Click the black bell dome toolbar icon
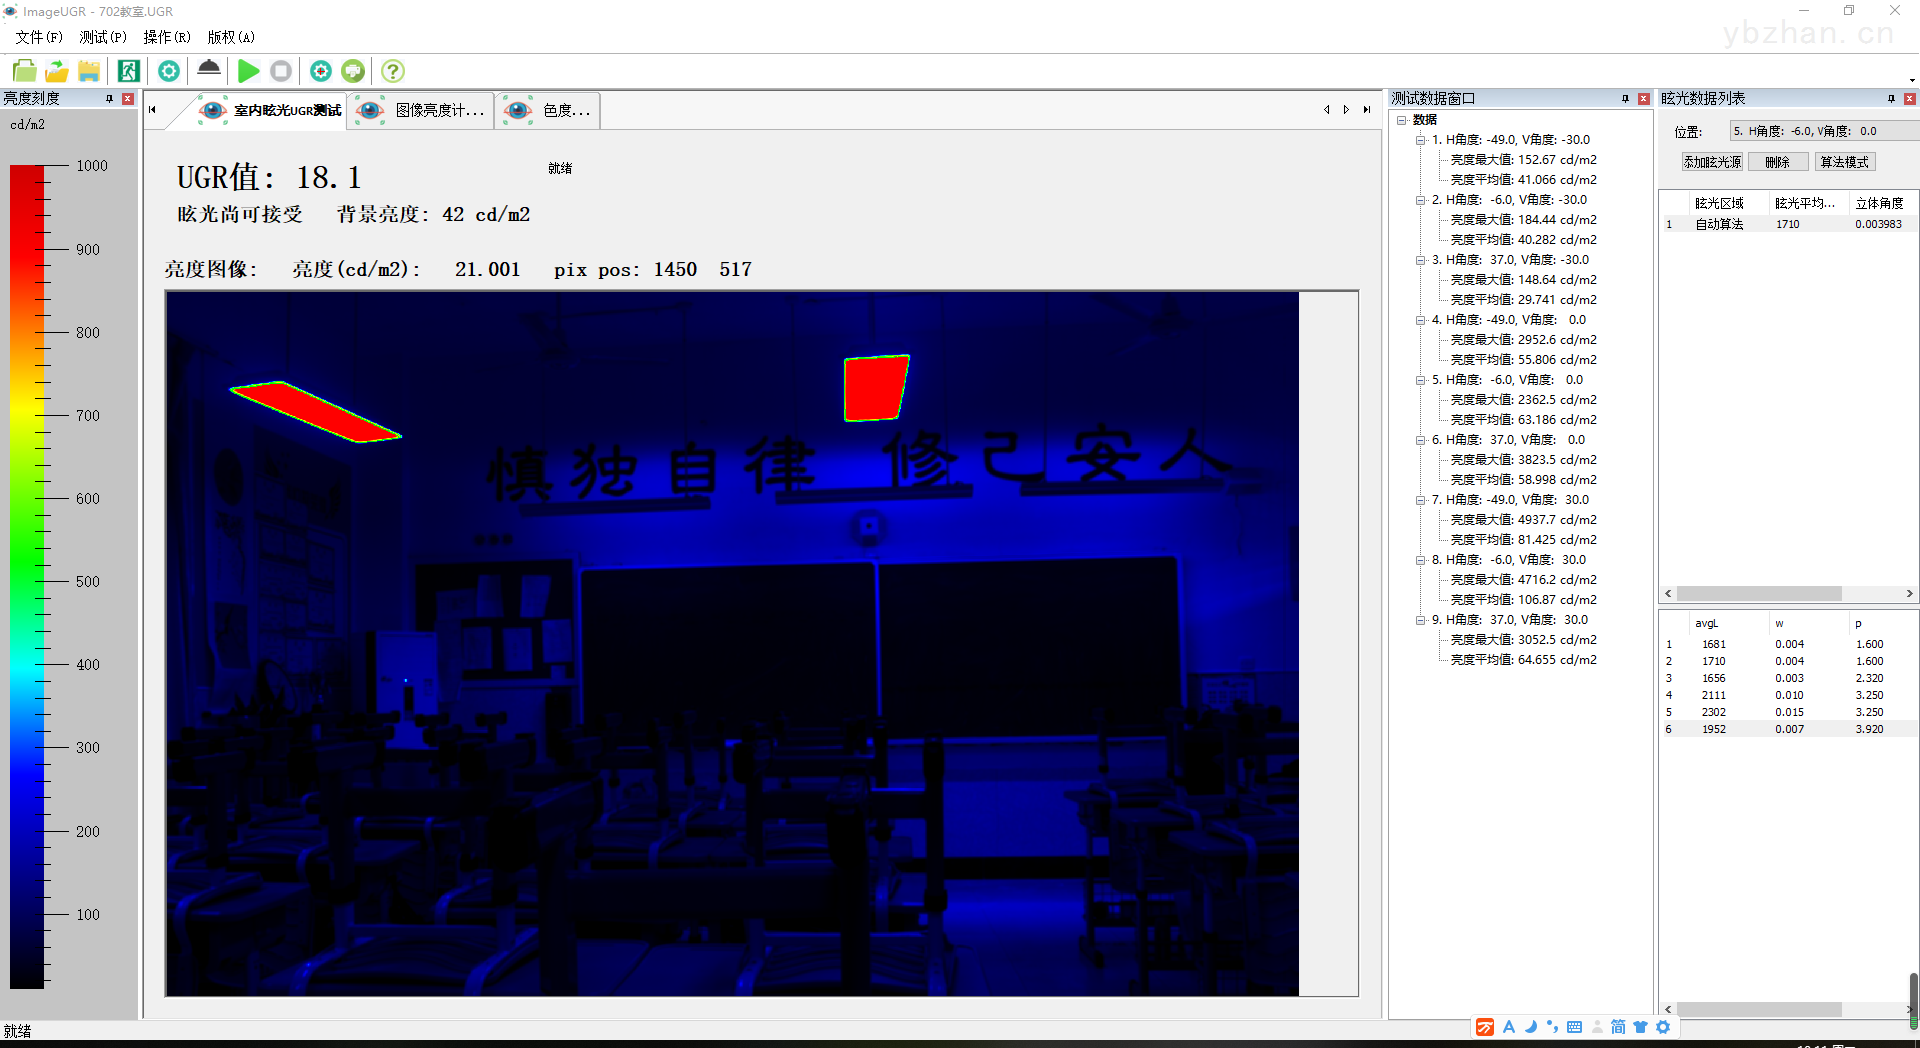This screenshot has height=1048, width=1920. point(209,69)
